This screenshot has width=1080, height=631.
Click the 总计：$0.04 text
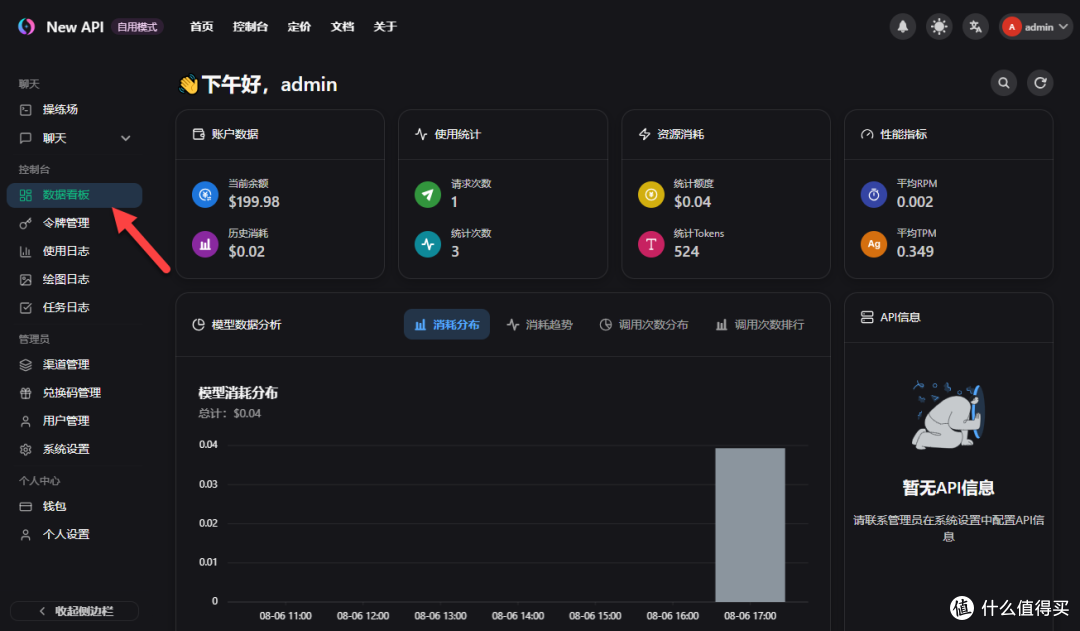[x=229, y=413]
